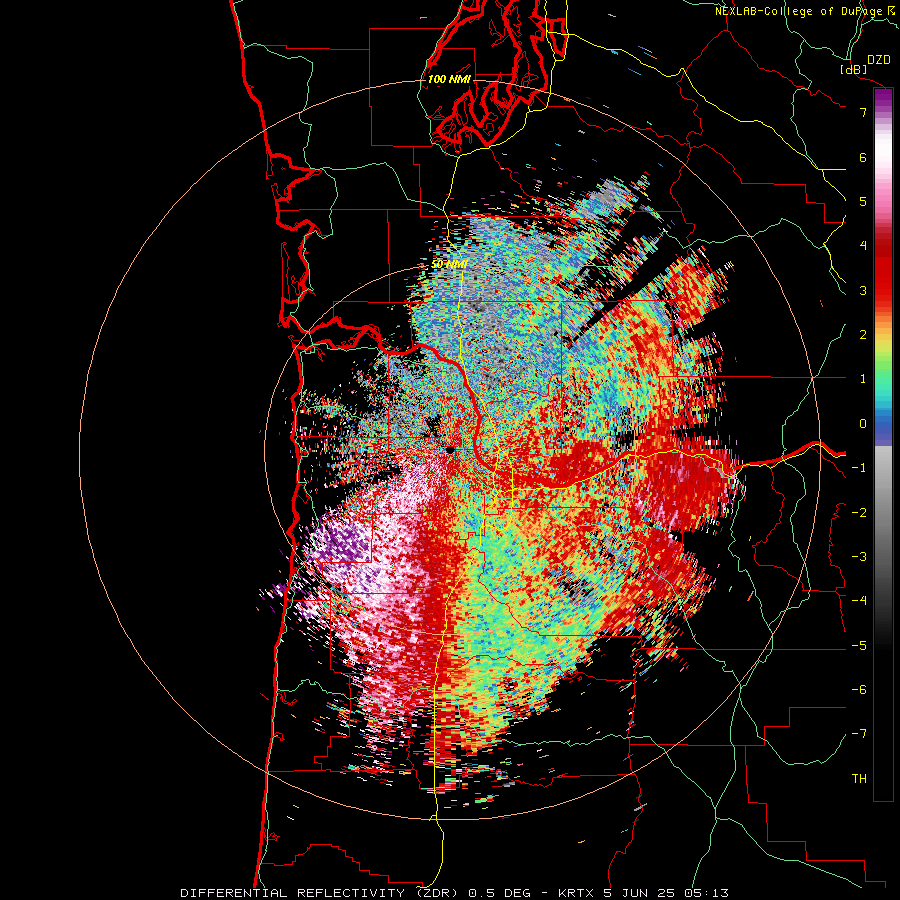
Task: Click the -5 value on the color scale
Action: 859,646
